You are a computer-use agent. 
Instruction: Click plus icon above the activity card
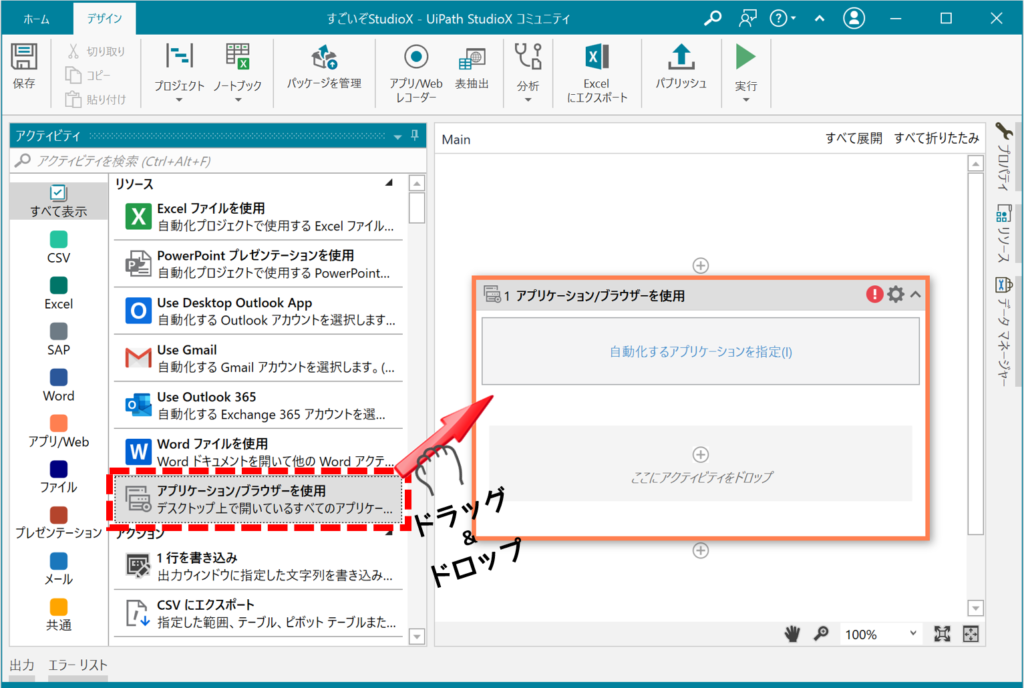[x=701, y=266]
